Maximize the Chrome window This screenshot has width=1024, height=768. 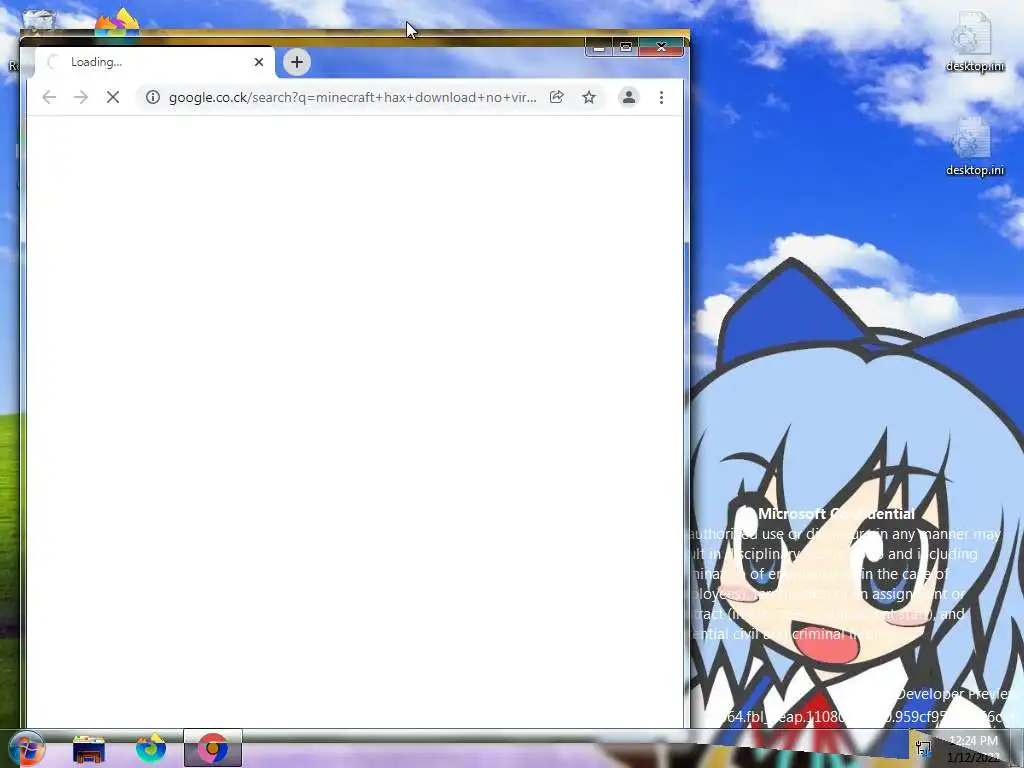626,47
